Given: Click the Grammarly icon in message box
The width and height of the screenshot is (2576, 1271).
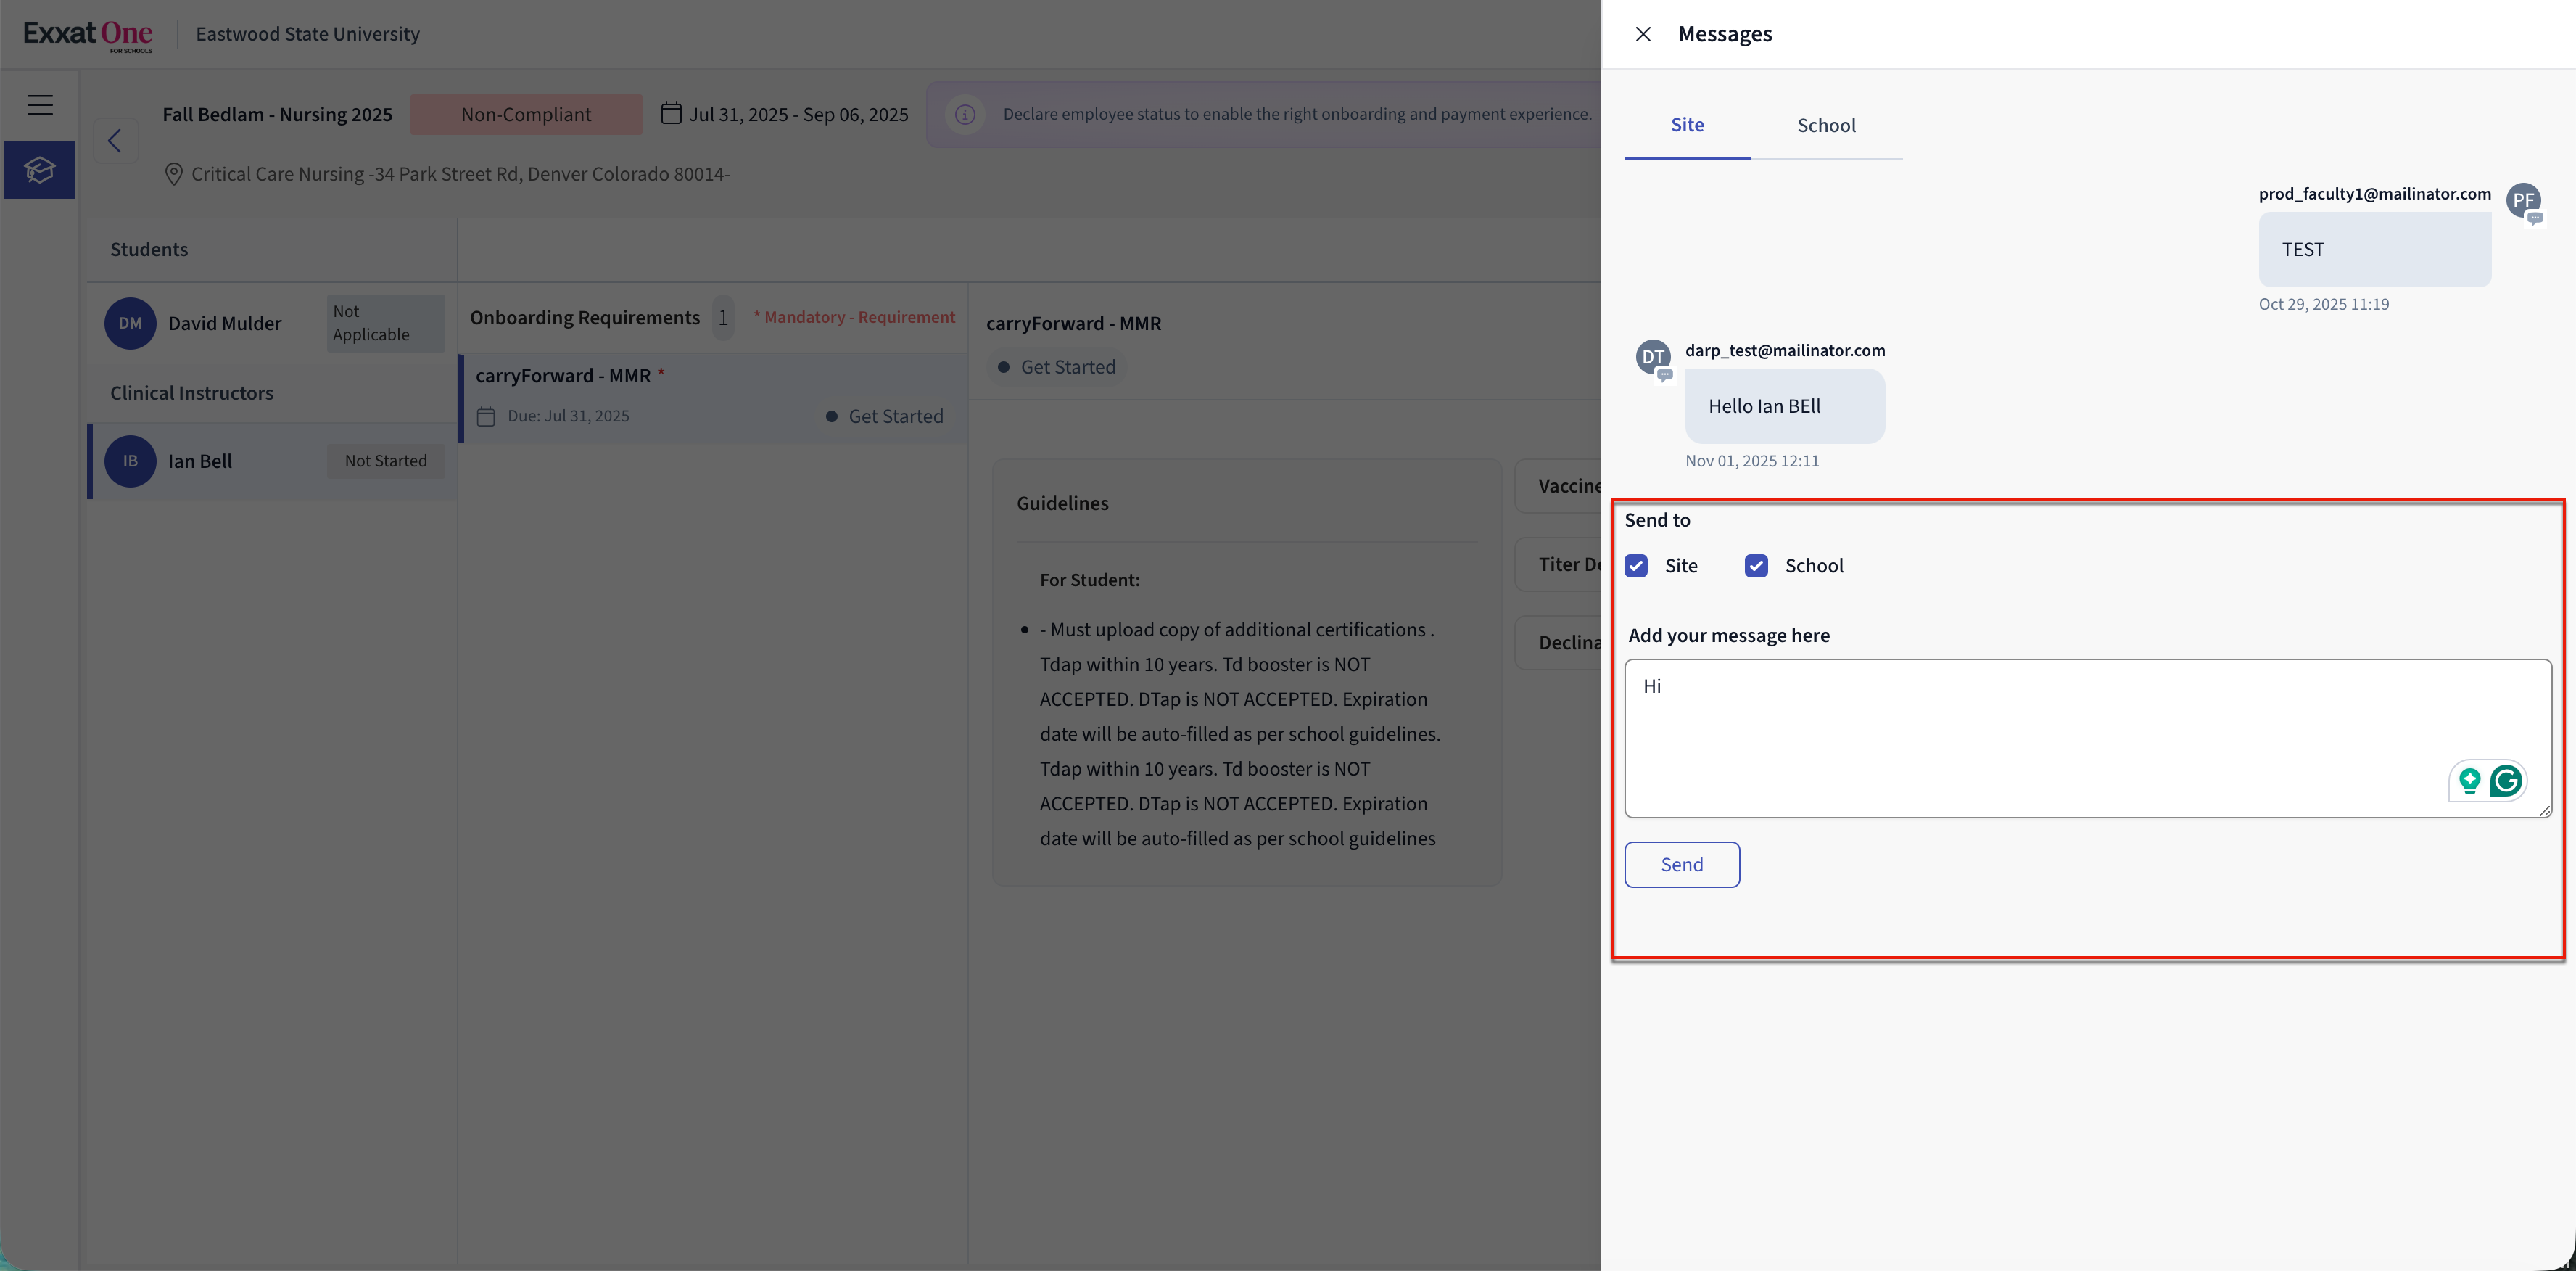Looking at the screenshot, I should 2506,781.
